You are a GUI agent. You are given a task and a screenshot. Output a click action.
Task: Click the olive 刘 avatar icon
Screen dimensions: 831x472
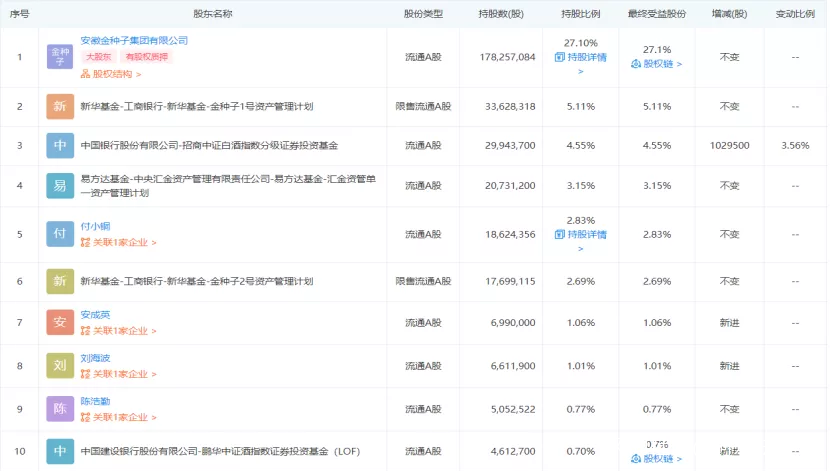point(60,366)
